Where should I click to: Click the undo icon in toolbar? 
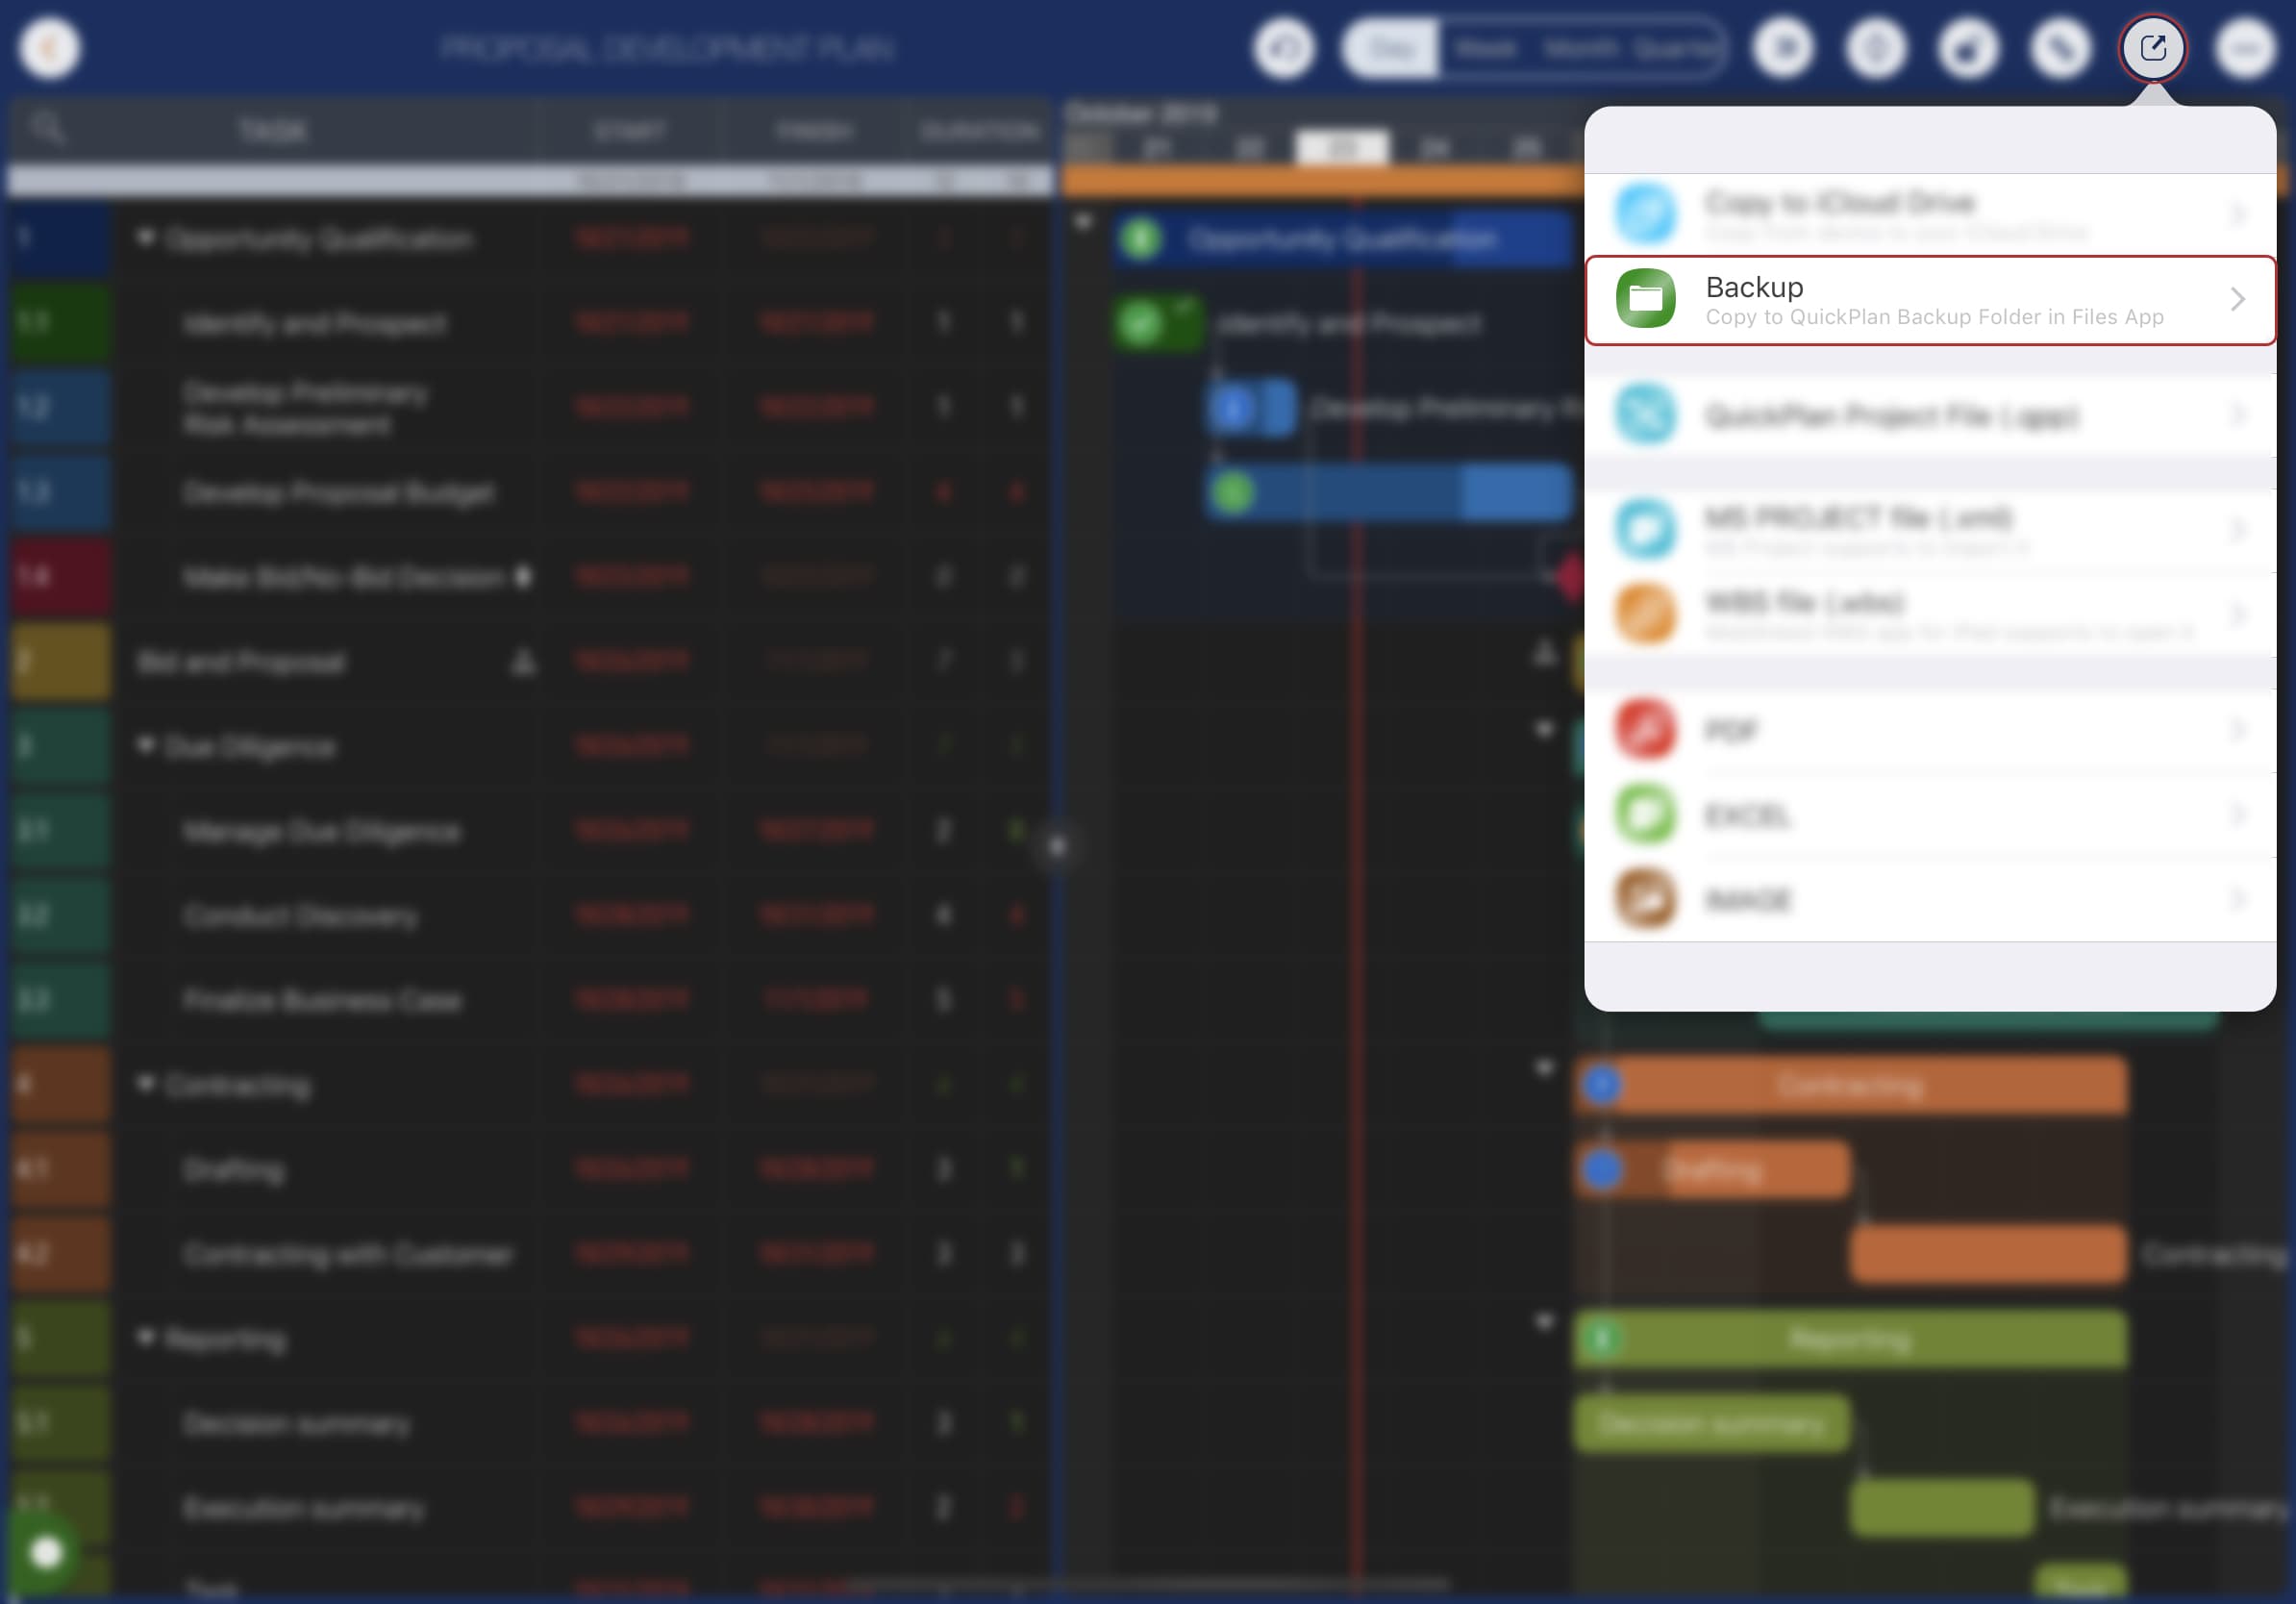1284,48
